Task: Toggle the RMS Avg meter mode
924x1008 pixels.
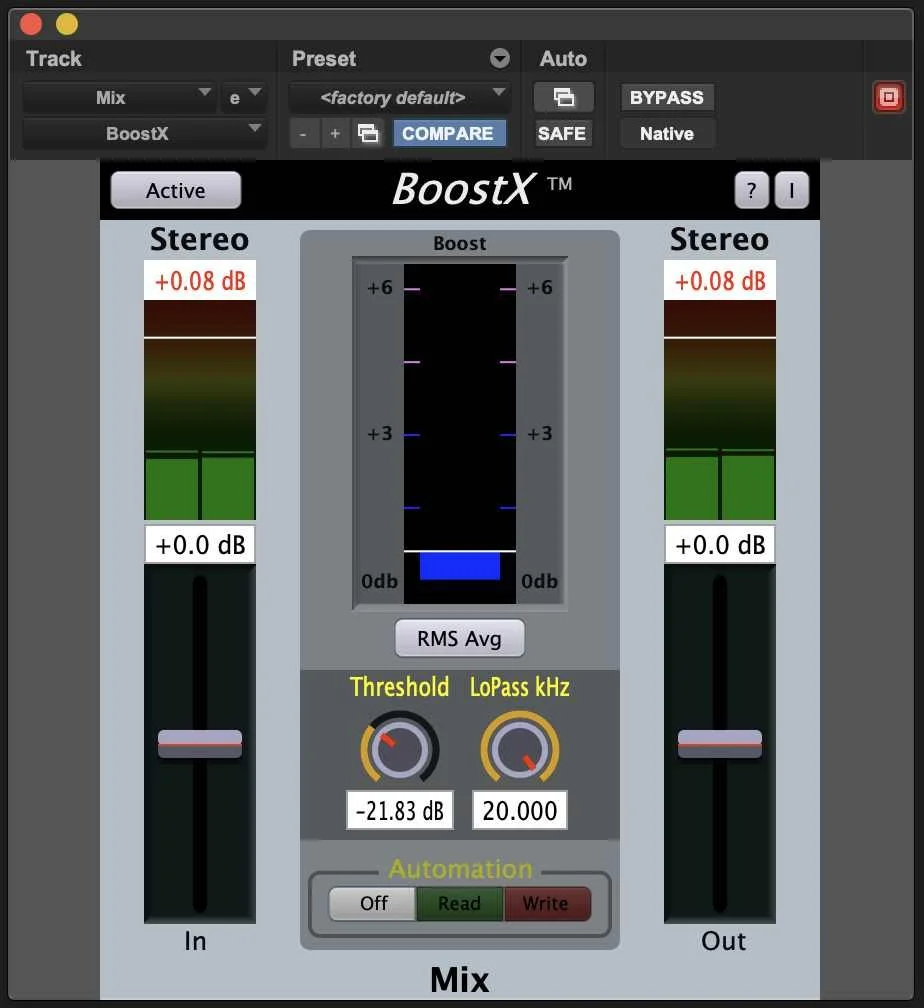Action: click(x=460, y=638)
